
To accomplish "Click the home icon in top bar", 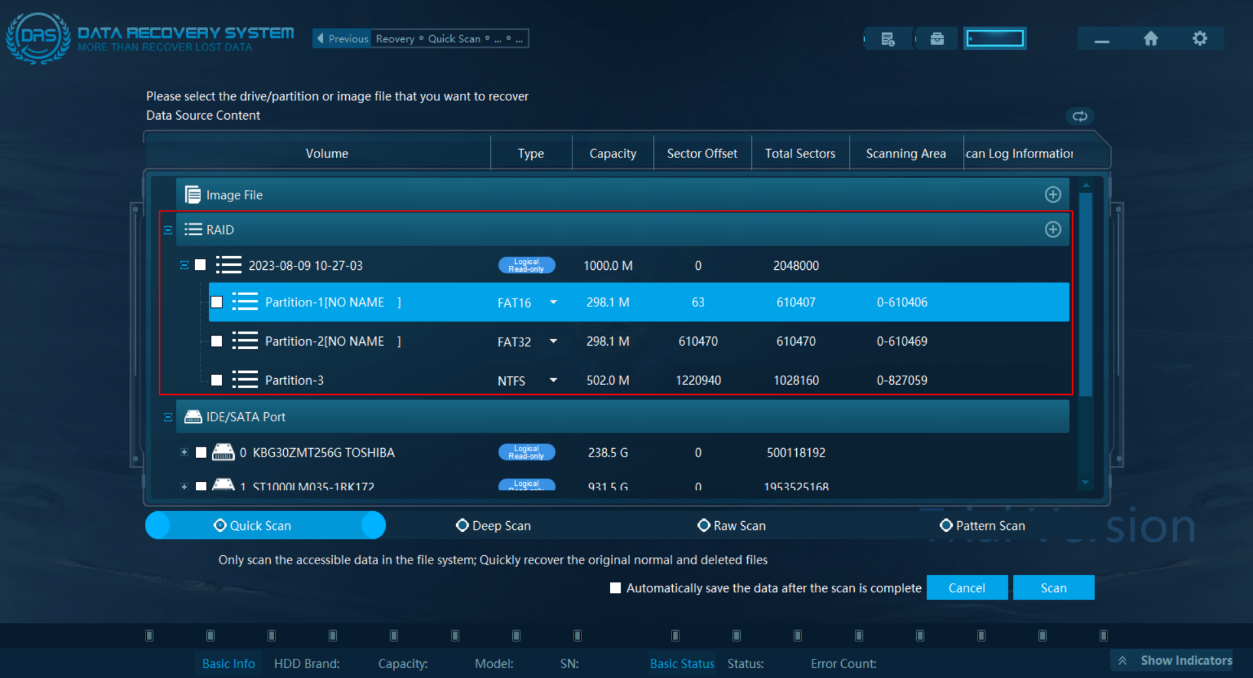I will pos(1151,38).
